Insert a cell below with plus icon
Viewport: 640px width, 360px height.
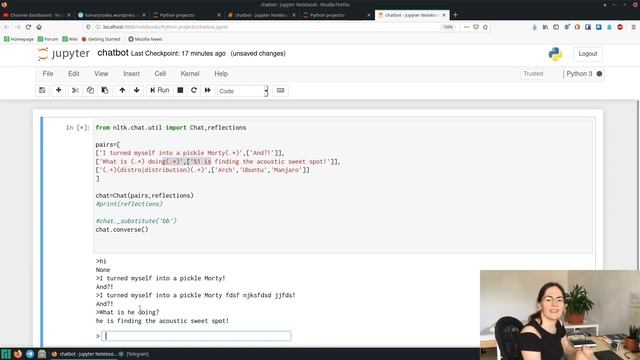click(58, 90)
